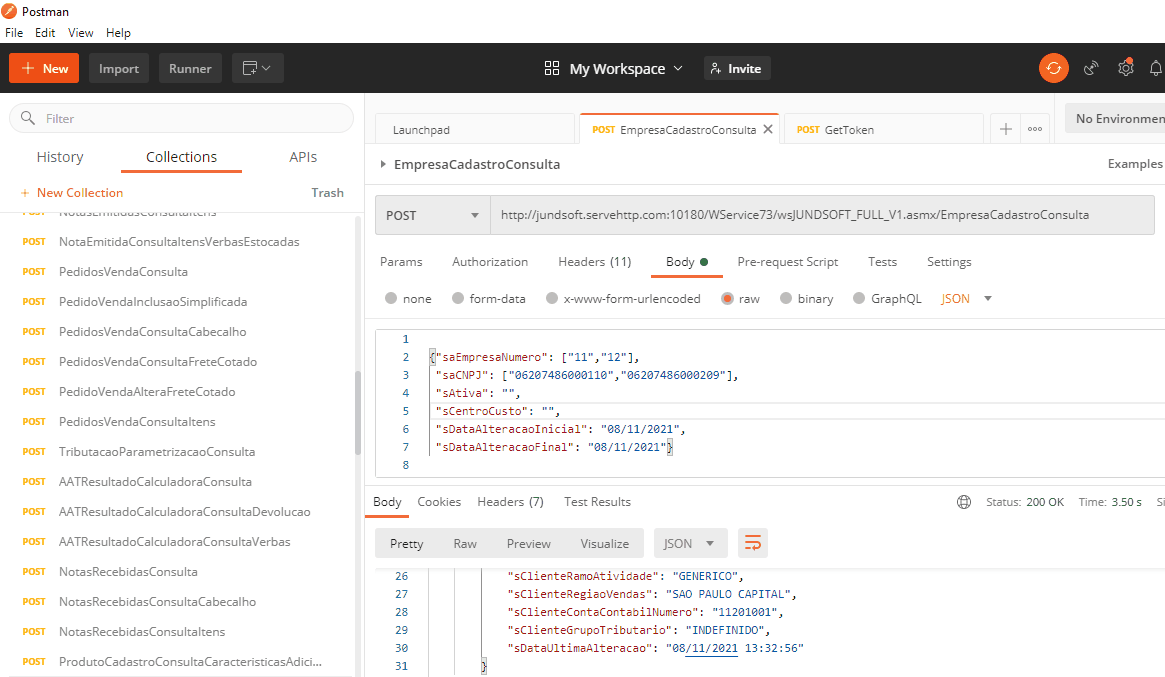Close the EmpresaCadastroConsulta tab

click(768, 129)
